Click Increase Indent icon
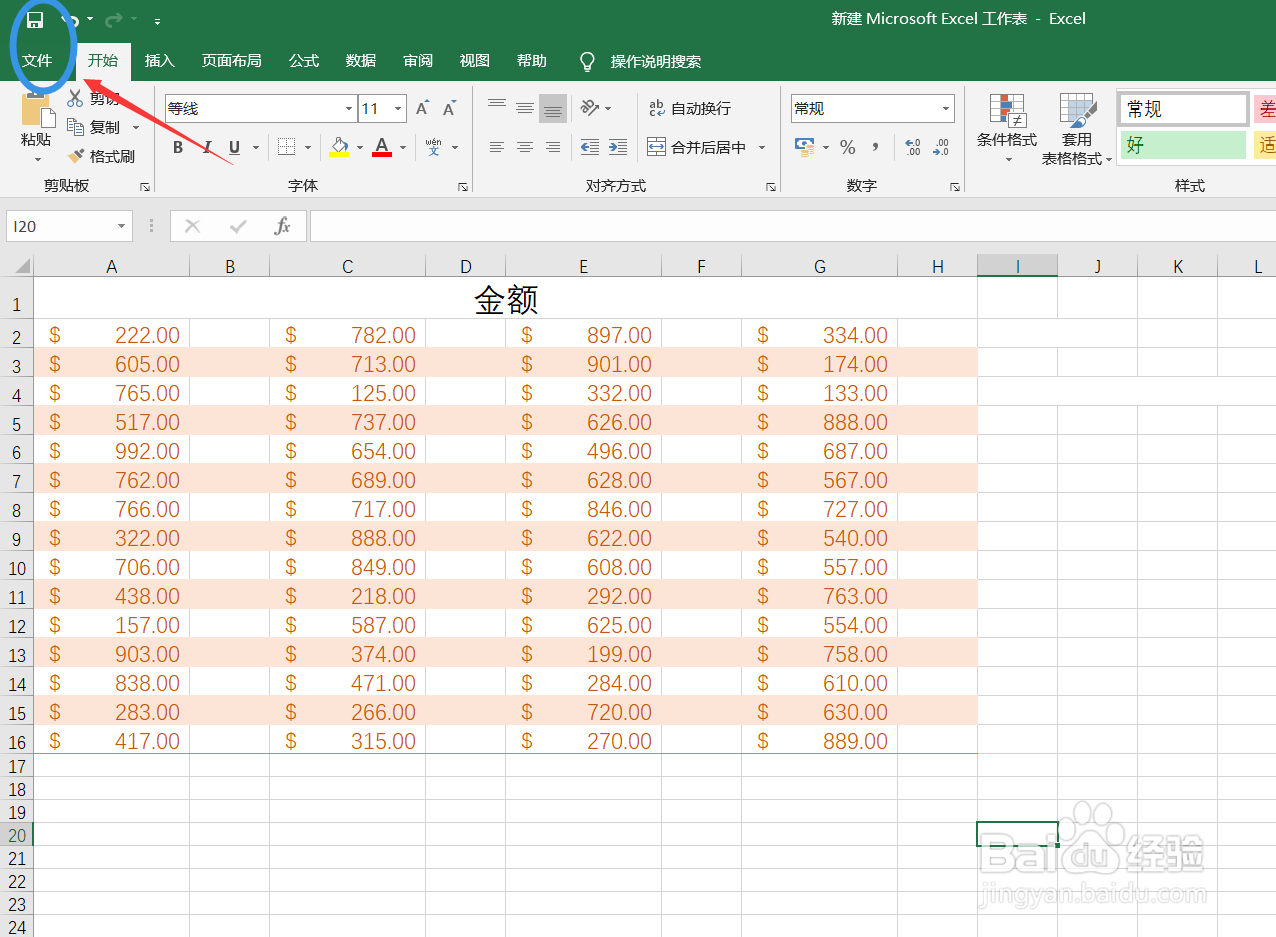Viewport: 1276px width, 937px height. [x=618, y=147]
